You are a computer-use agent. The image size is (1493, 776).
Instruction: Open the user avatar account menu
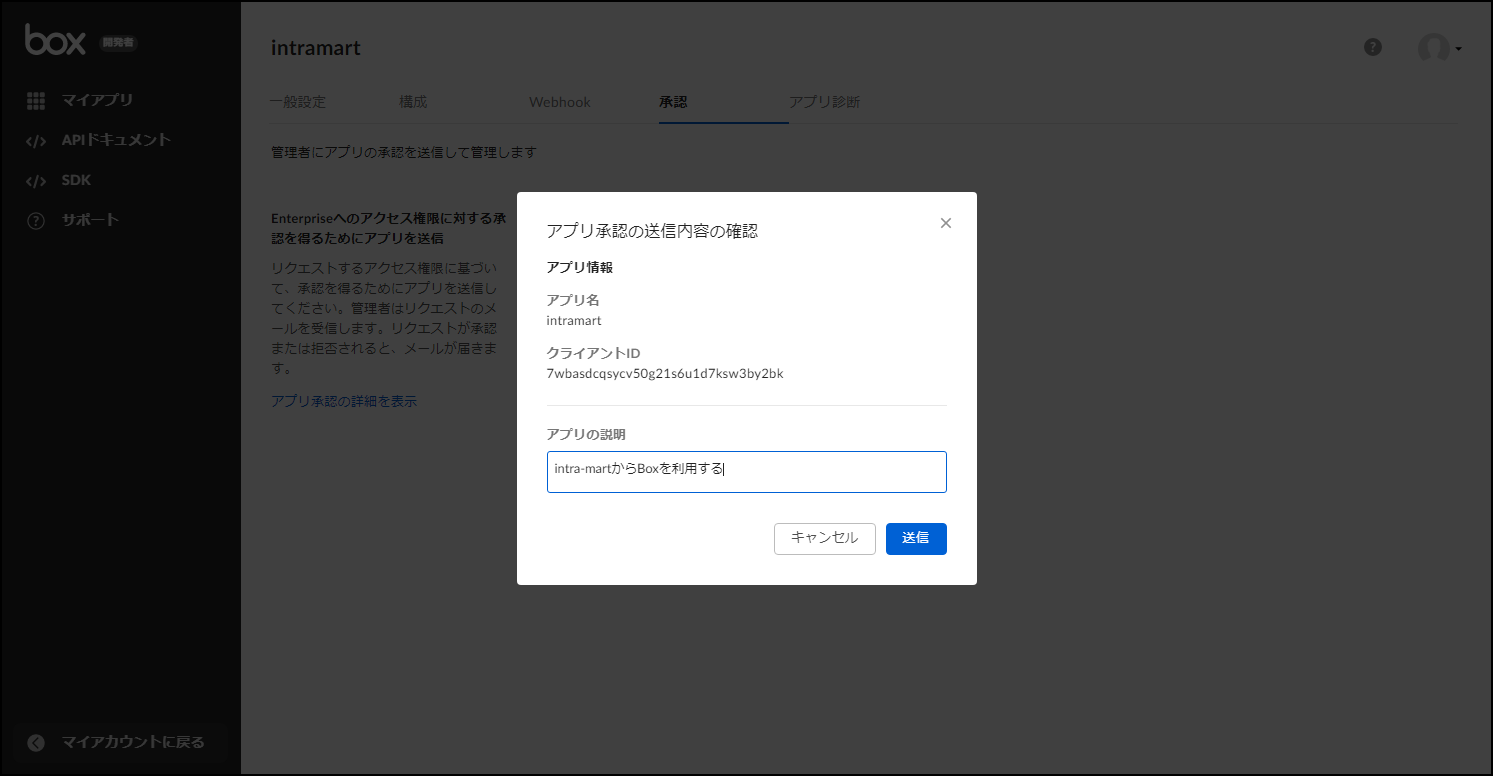[x=1439, y=48]
